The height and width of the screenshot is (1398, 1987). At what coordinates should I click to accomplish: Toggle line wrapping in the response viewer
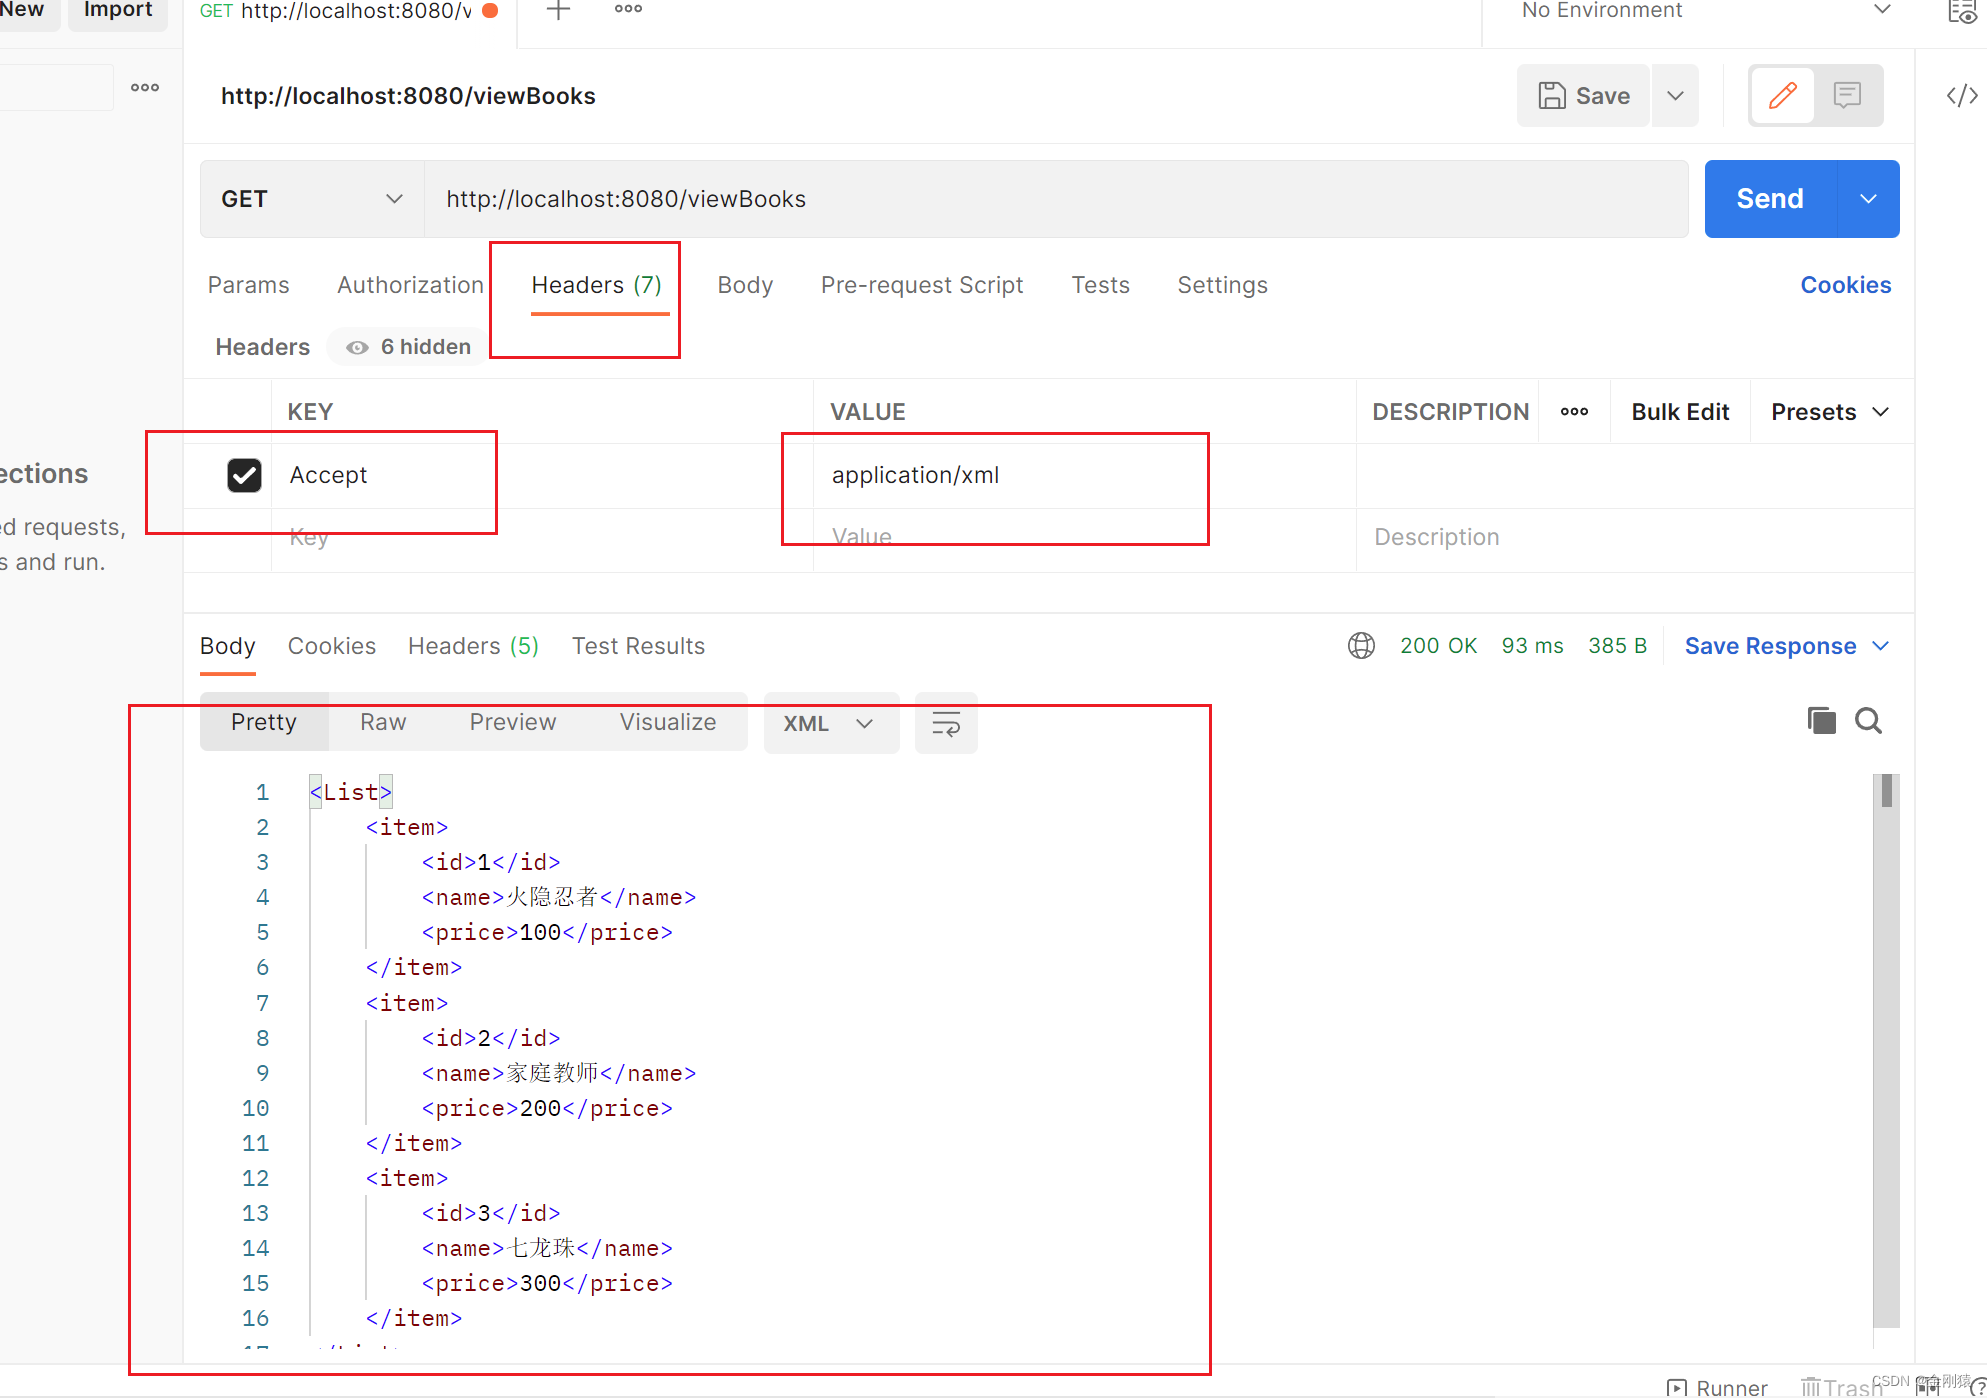click(945, 722)
